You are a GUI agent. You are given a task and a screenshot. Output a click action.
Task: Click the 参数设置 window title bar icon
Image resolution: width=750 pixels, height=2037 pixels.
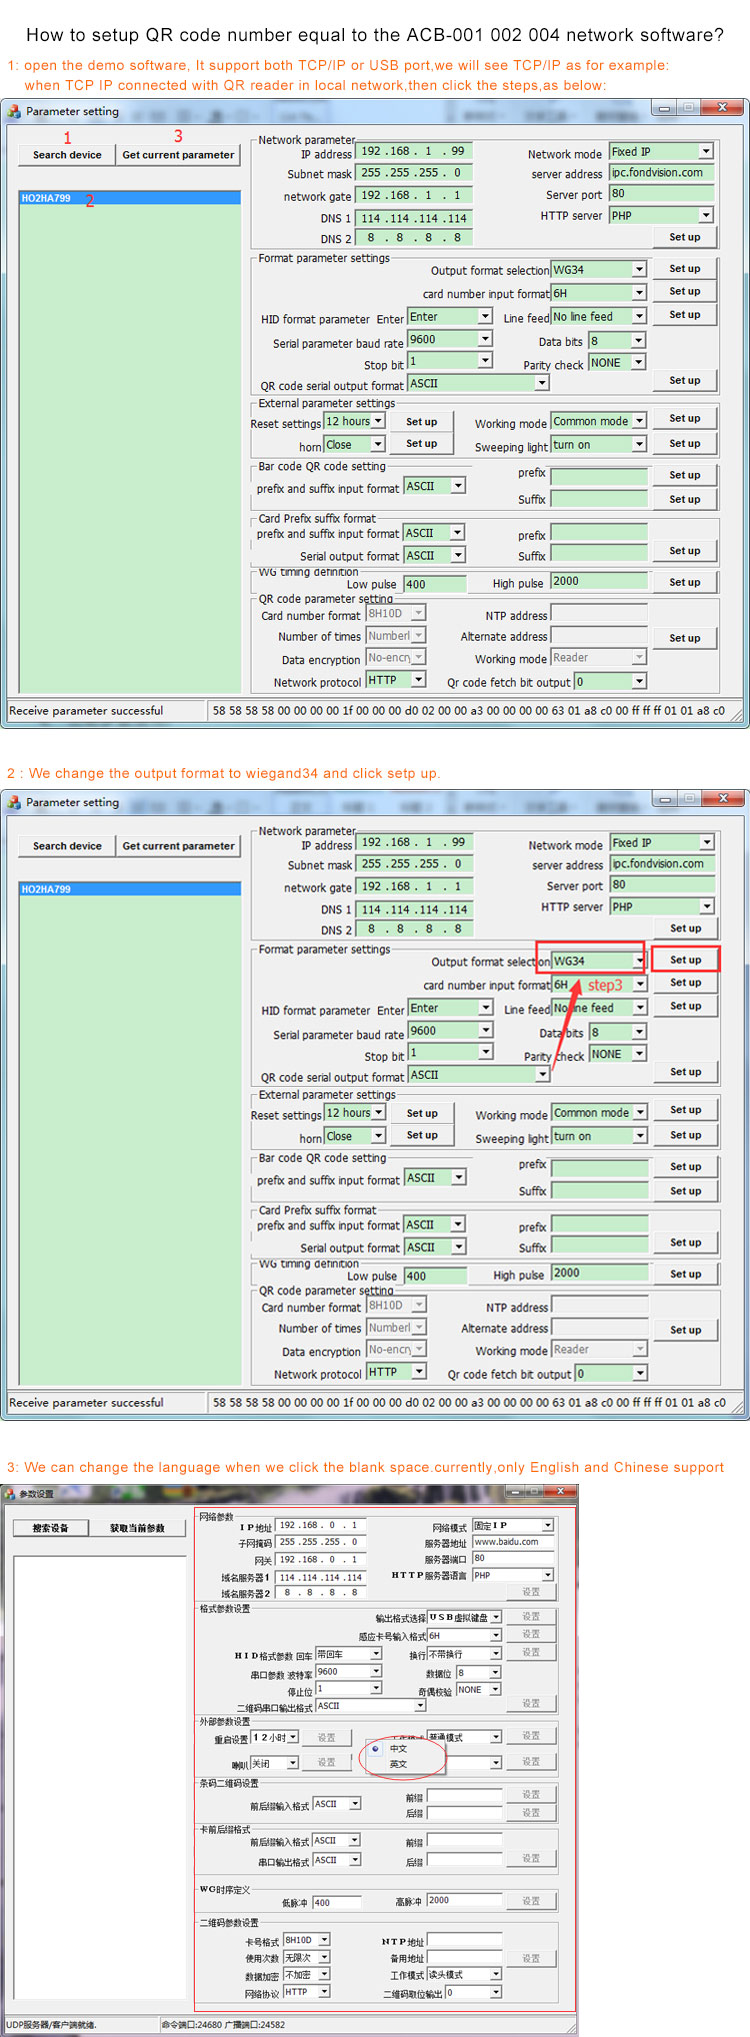tap(10, 1494)
